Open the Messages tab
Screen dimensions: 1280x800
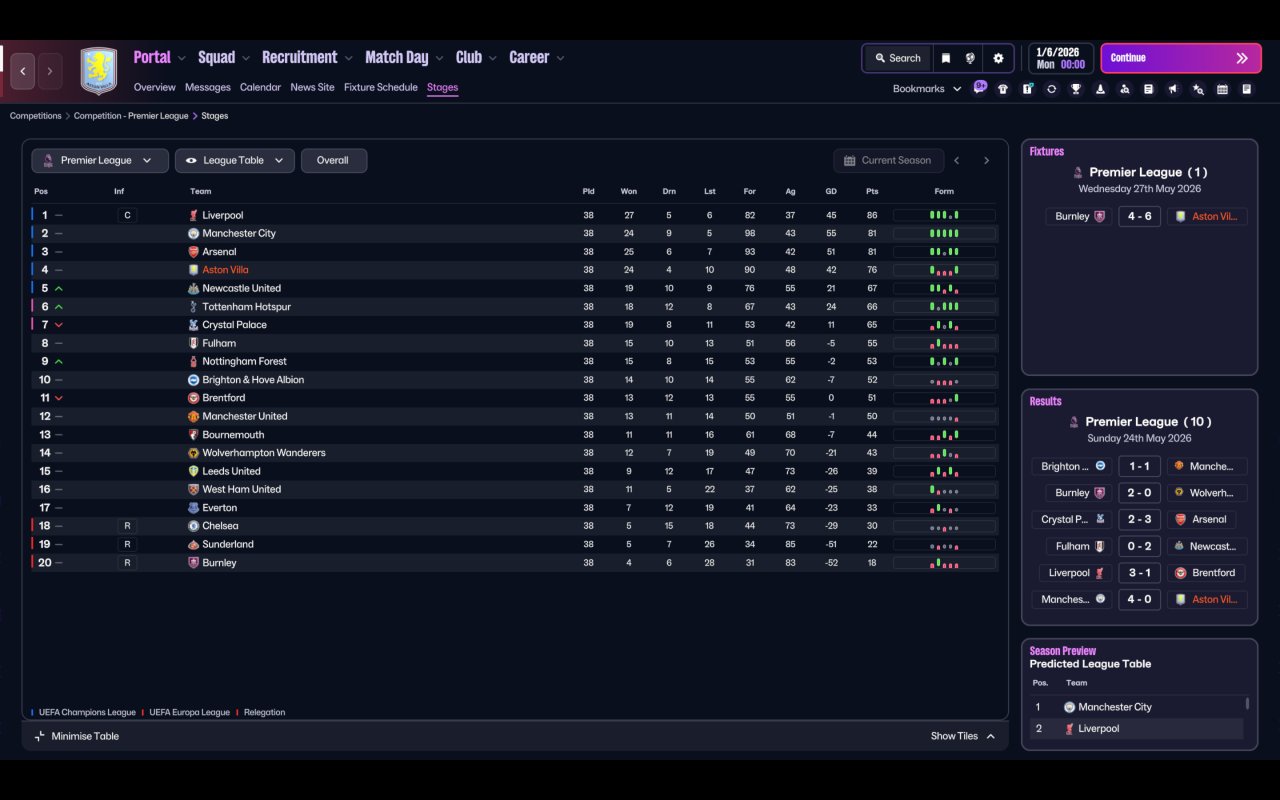click(x=208, y=87)
